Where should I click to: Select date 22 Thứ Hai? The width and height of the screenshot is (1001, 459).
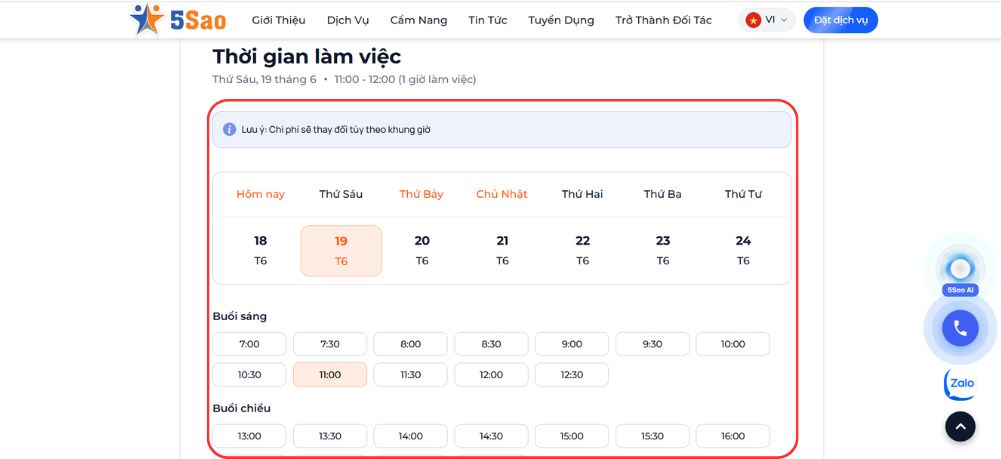click(583, 250)
